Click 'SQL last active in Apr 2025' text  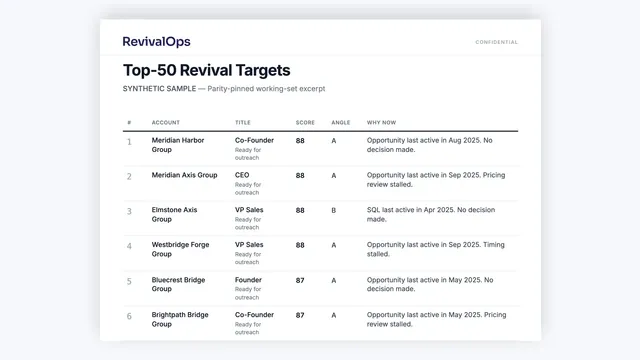[x=410, y=210]
